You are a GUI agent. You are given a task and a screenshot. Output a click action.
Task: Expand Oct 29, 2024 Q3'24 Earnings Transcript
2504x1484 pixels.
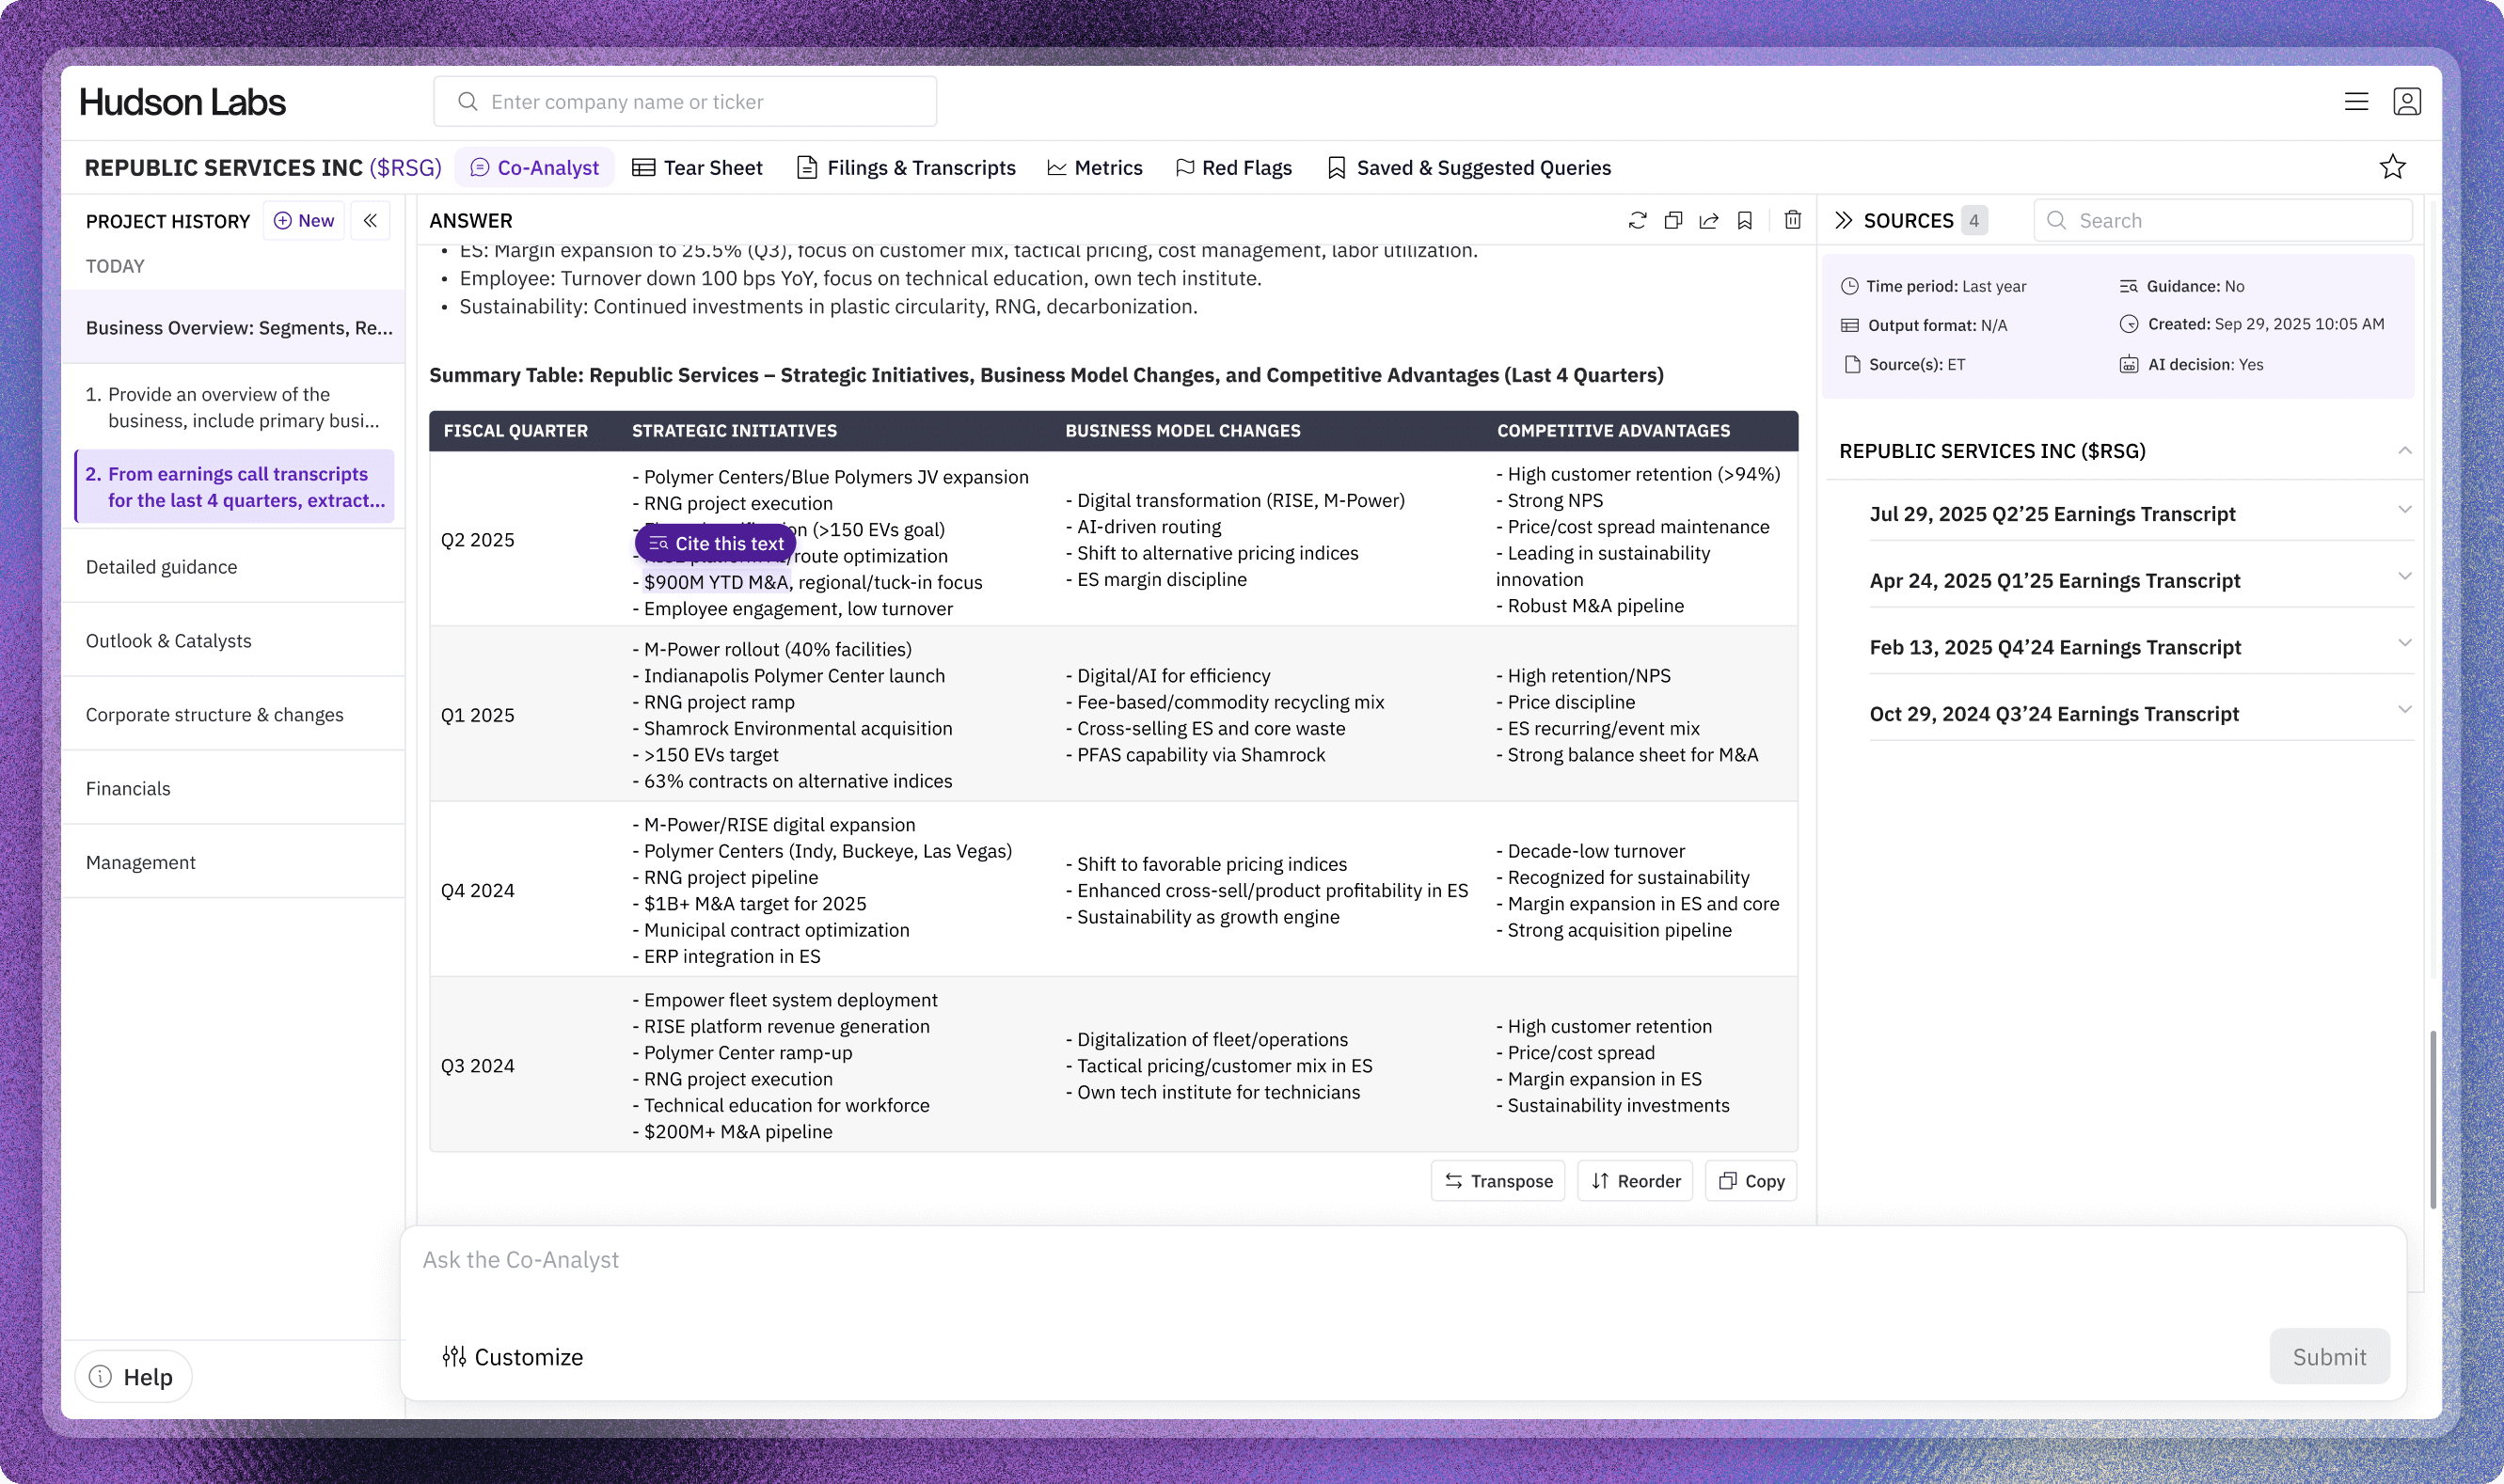(2404, 710)
